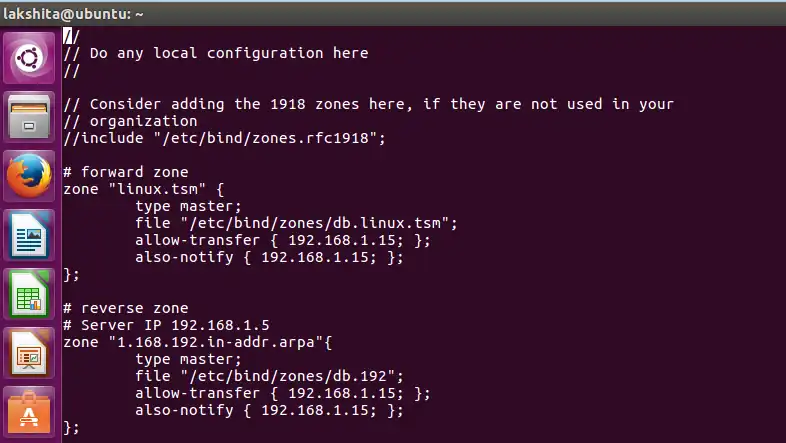Screen dimensions: 786x443
Task: Click the "Do any local configuration here" comment
Action: 229,53
